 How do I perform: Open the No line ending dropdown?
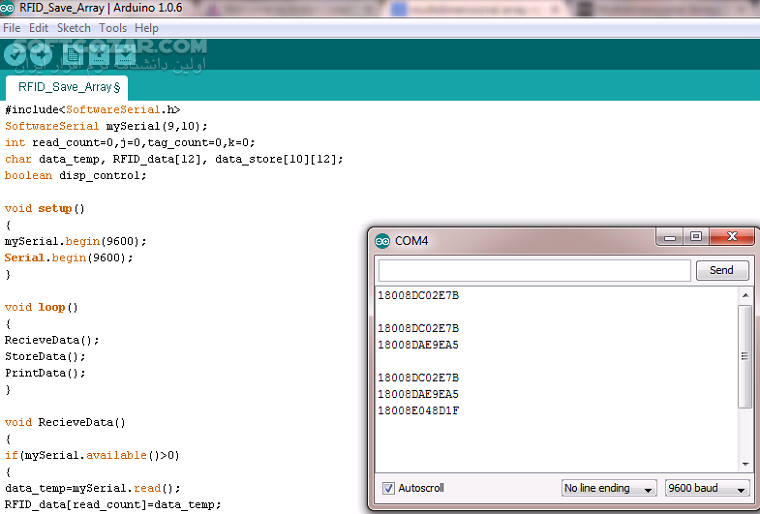pyautogui.click(x=609, y=488)
